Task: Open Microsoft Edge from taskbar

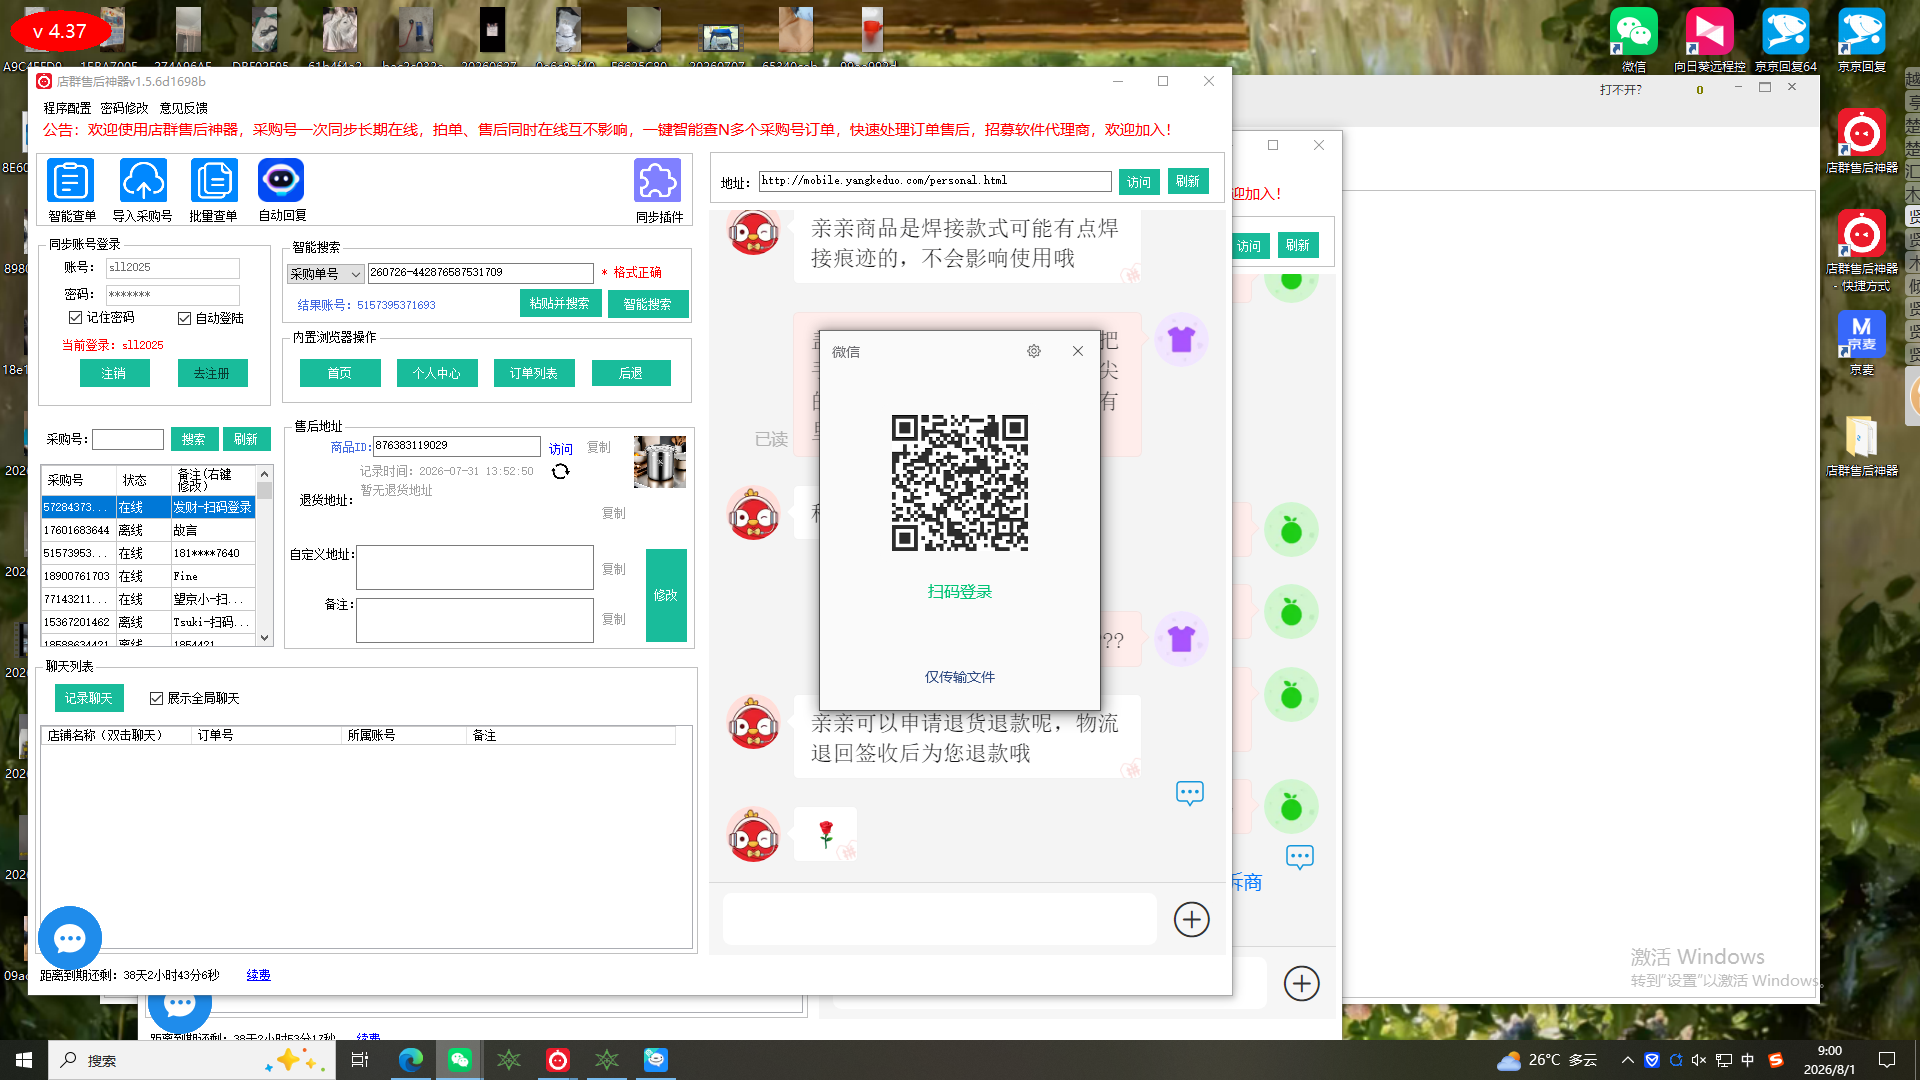Action: (410, 1060)
